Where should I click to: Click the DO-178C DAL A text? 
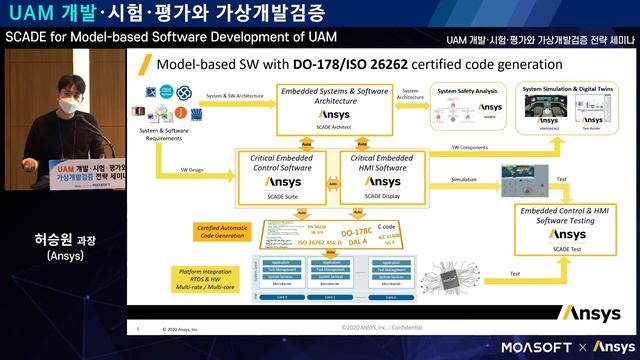point(357,237)
